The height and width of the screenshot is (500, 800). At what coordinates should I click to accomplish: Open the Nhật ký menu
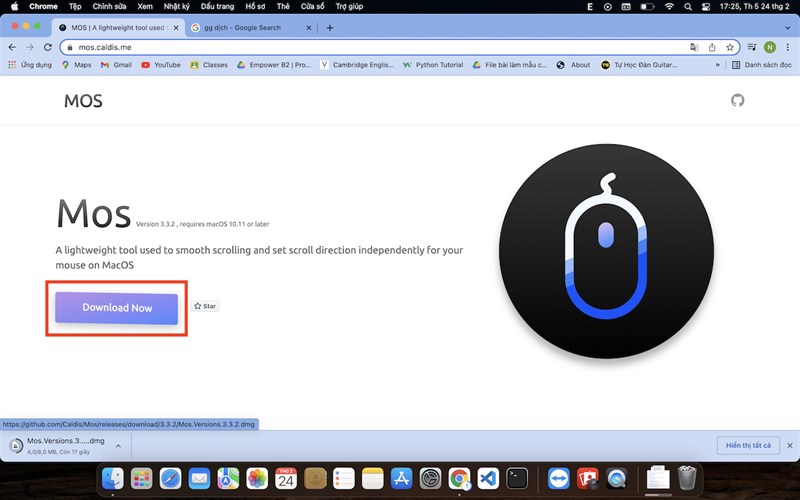[177, 7]
